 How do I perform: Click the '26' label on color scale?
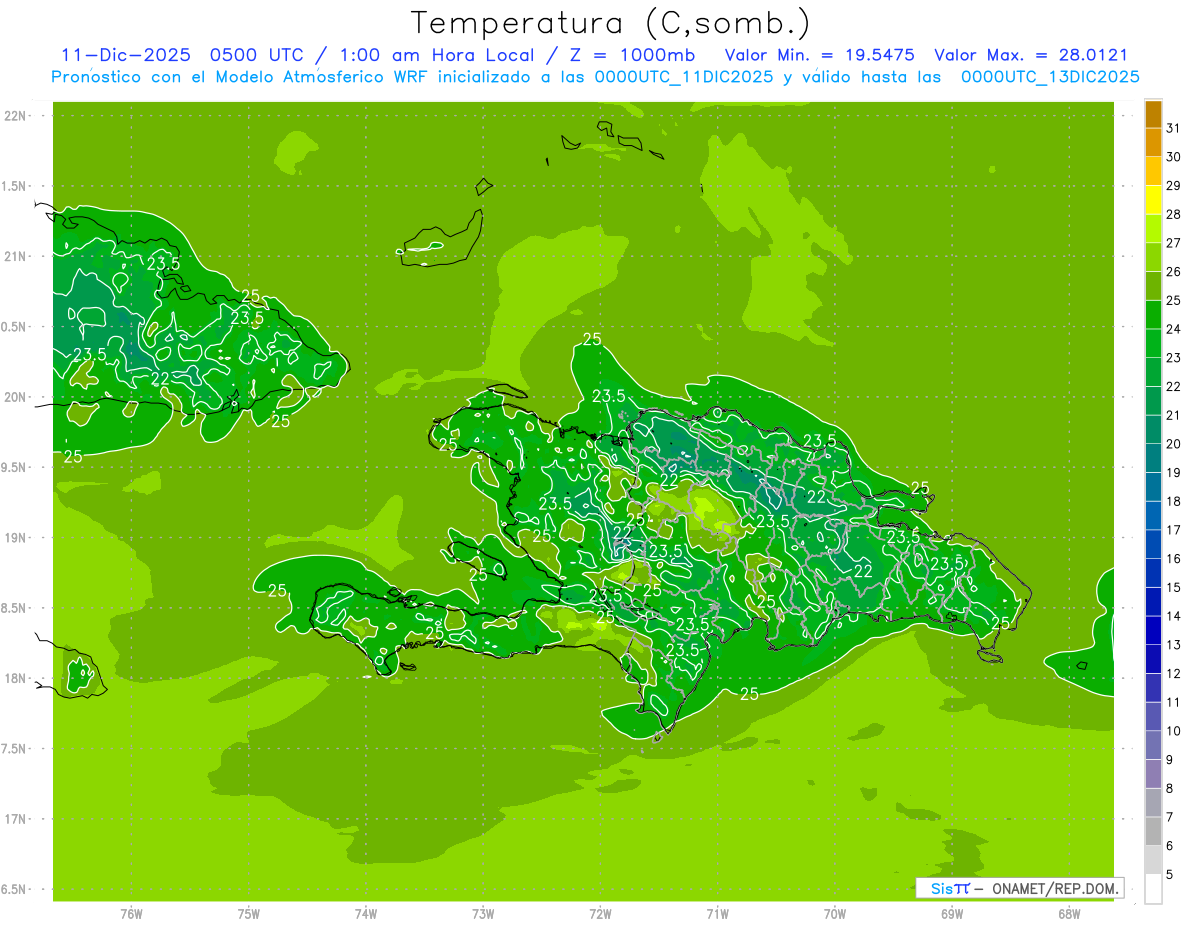(1173, 271)
